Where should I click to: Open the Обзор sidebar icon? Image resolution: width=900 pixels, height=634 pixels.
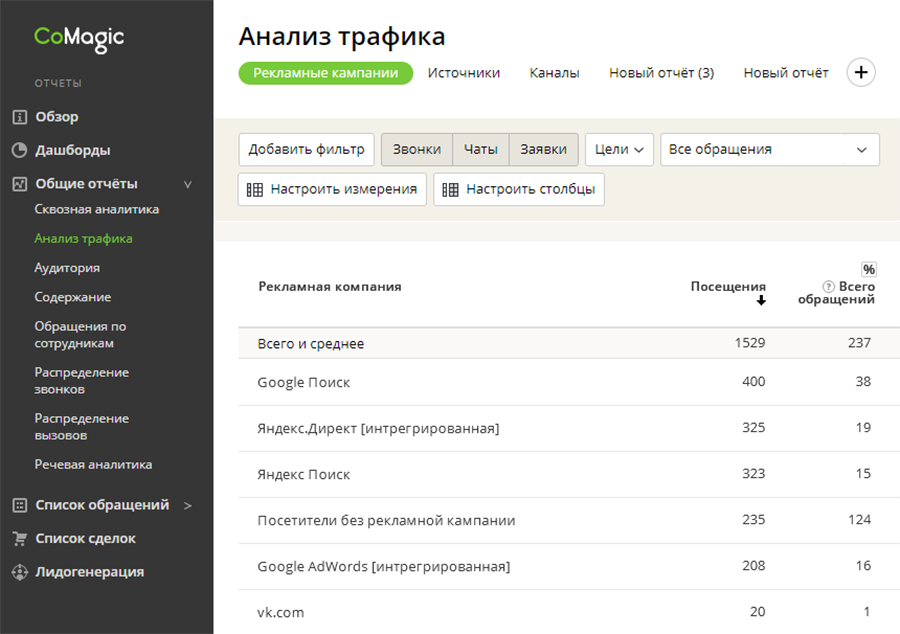(x=19, y=117)
